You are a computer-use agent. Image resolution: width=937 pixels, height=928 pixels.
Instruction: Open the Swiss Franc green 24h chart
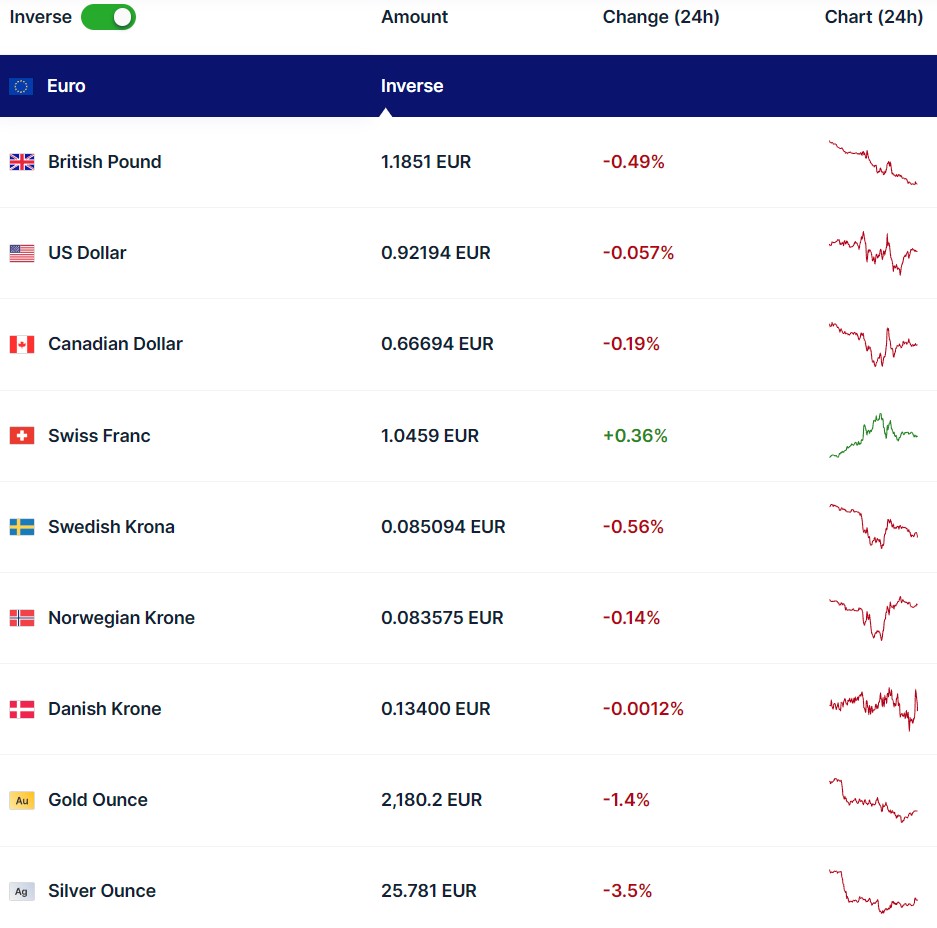click(872, 436)
